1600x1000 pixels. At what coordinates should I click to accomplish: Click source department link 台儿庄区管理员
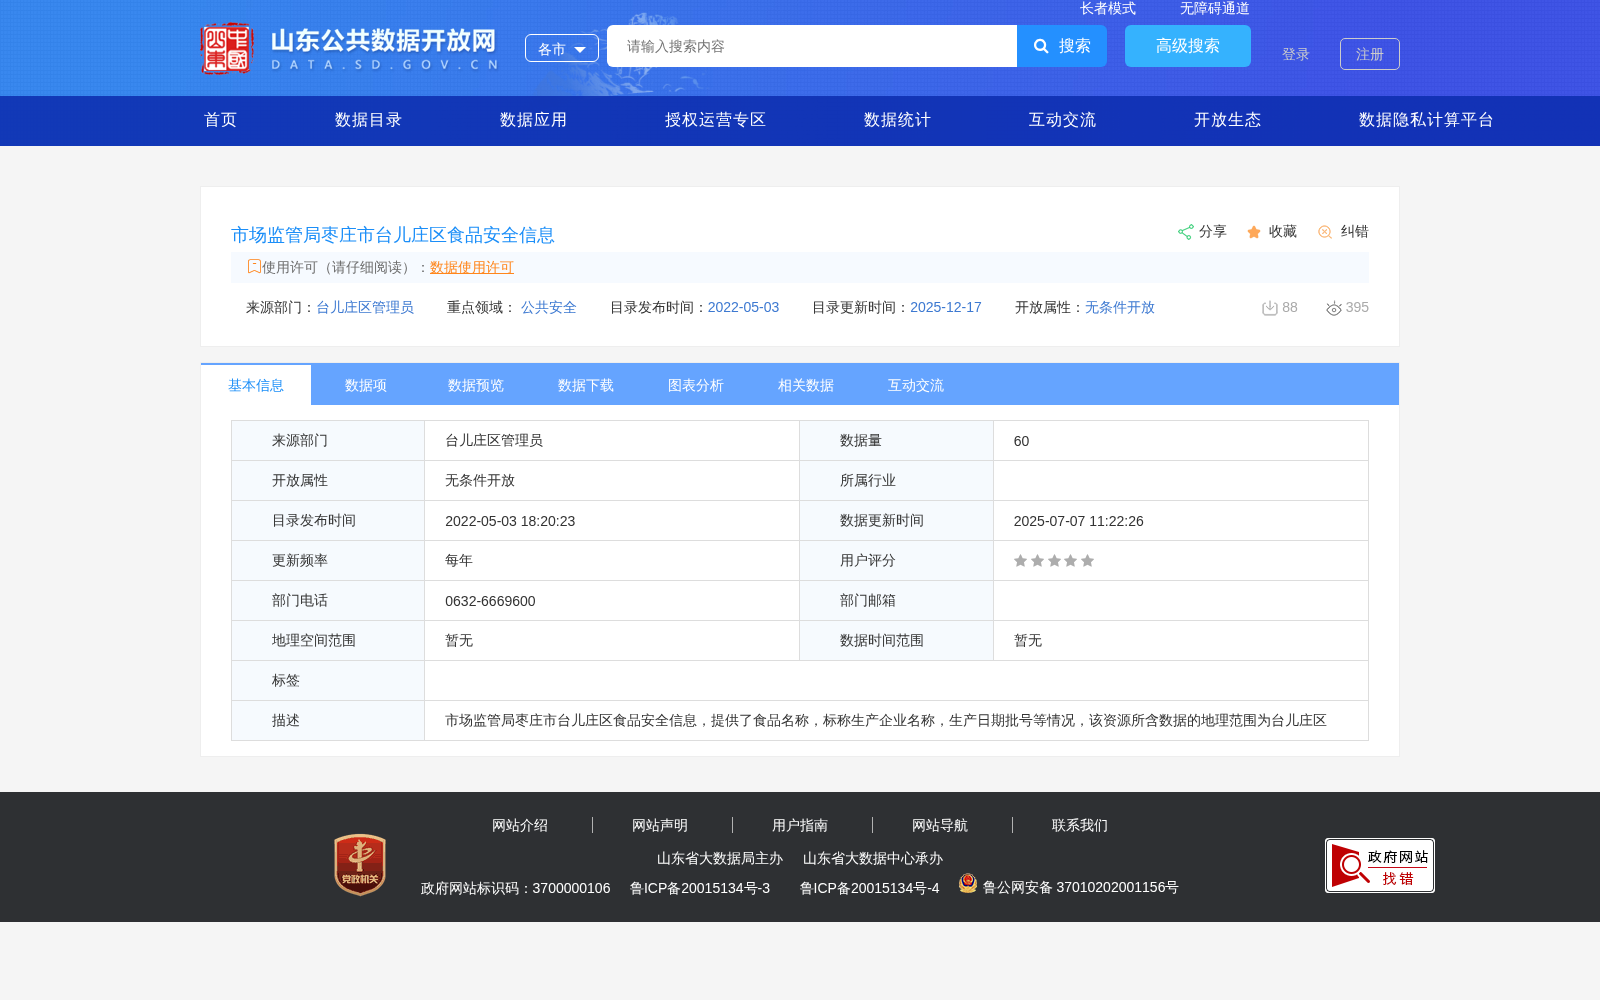pyautogui.click(x=365, y=307)
